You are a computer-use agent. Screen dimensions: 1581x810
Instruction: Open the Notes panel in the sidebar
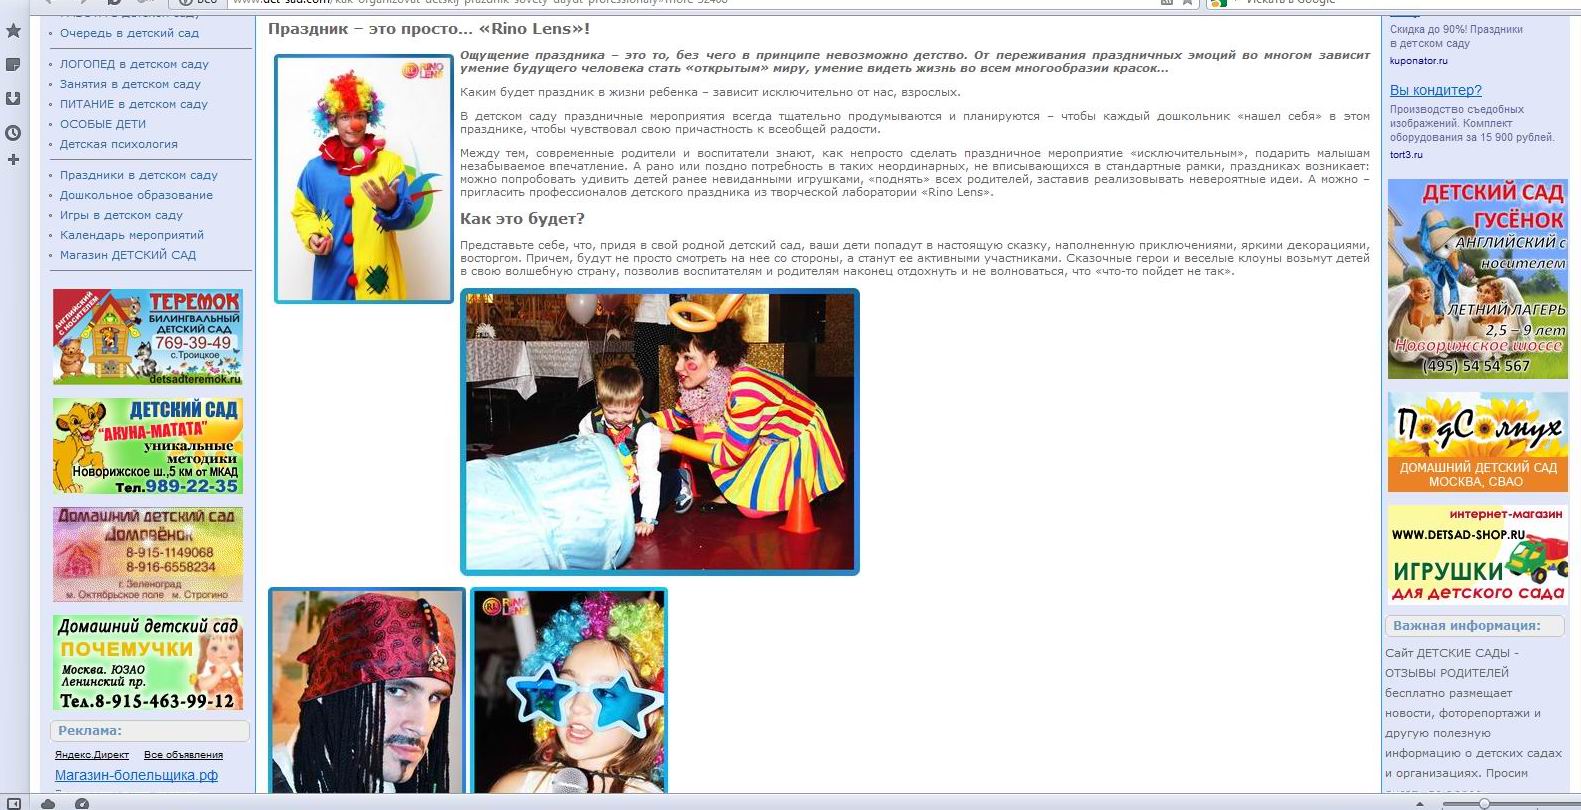[13, 65]
